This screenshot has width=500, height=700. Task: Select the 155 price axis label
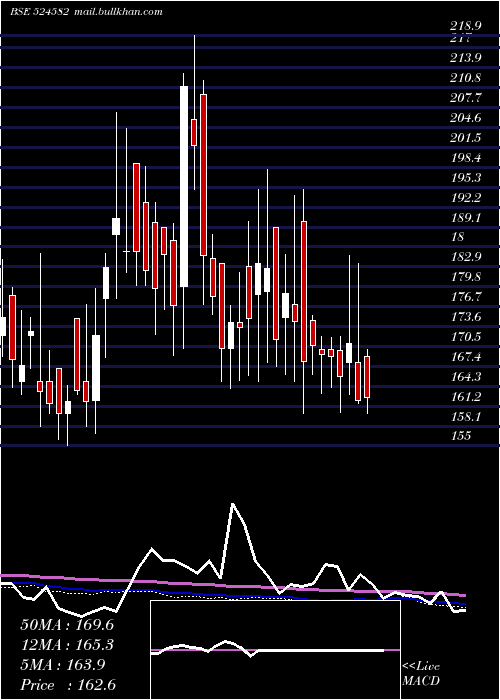[460, 436]
